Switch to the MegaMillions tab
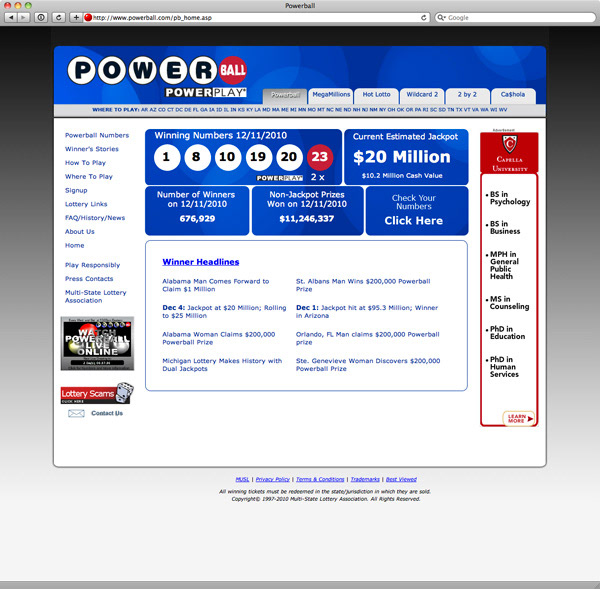 [331, 96]
